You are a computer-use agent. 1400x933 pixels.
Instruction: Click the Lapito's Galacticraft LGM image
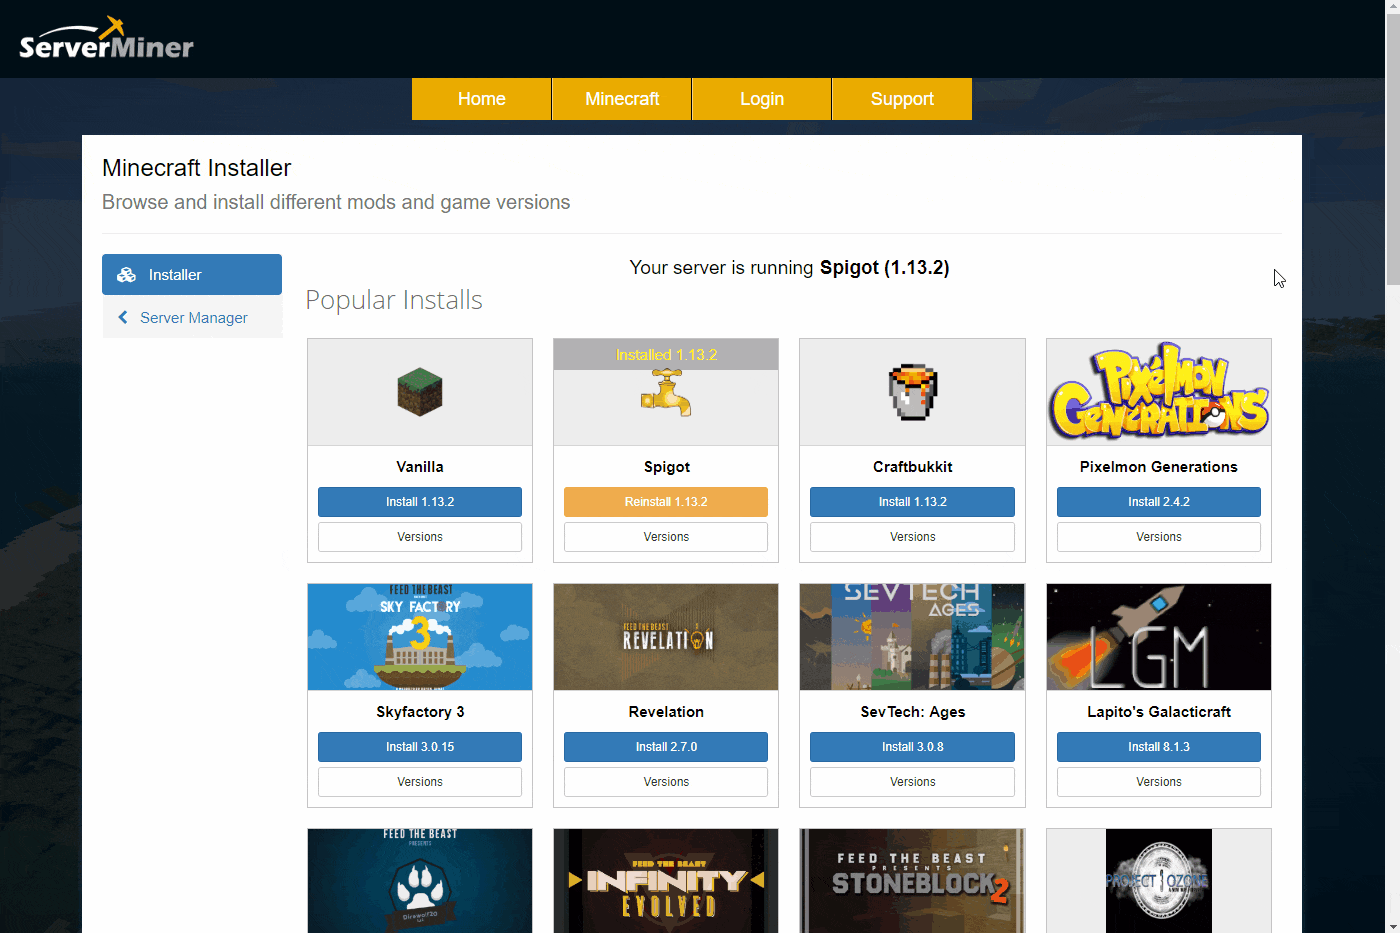[x=1159, y=637]
